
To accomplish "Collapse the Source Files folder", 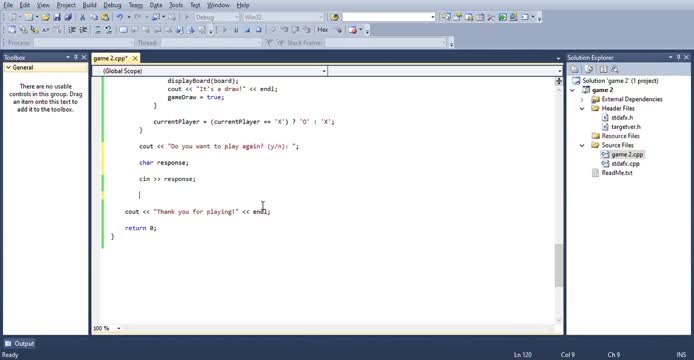I will (582, 145).
